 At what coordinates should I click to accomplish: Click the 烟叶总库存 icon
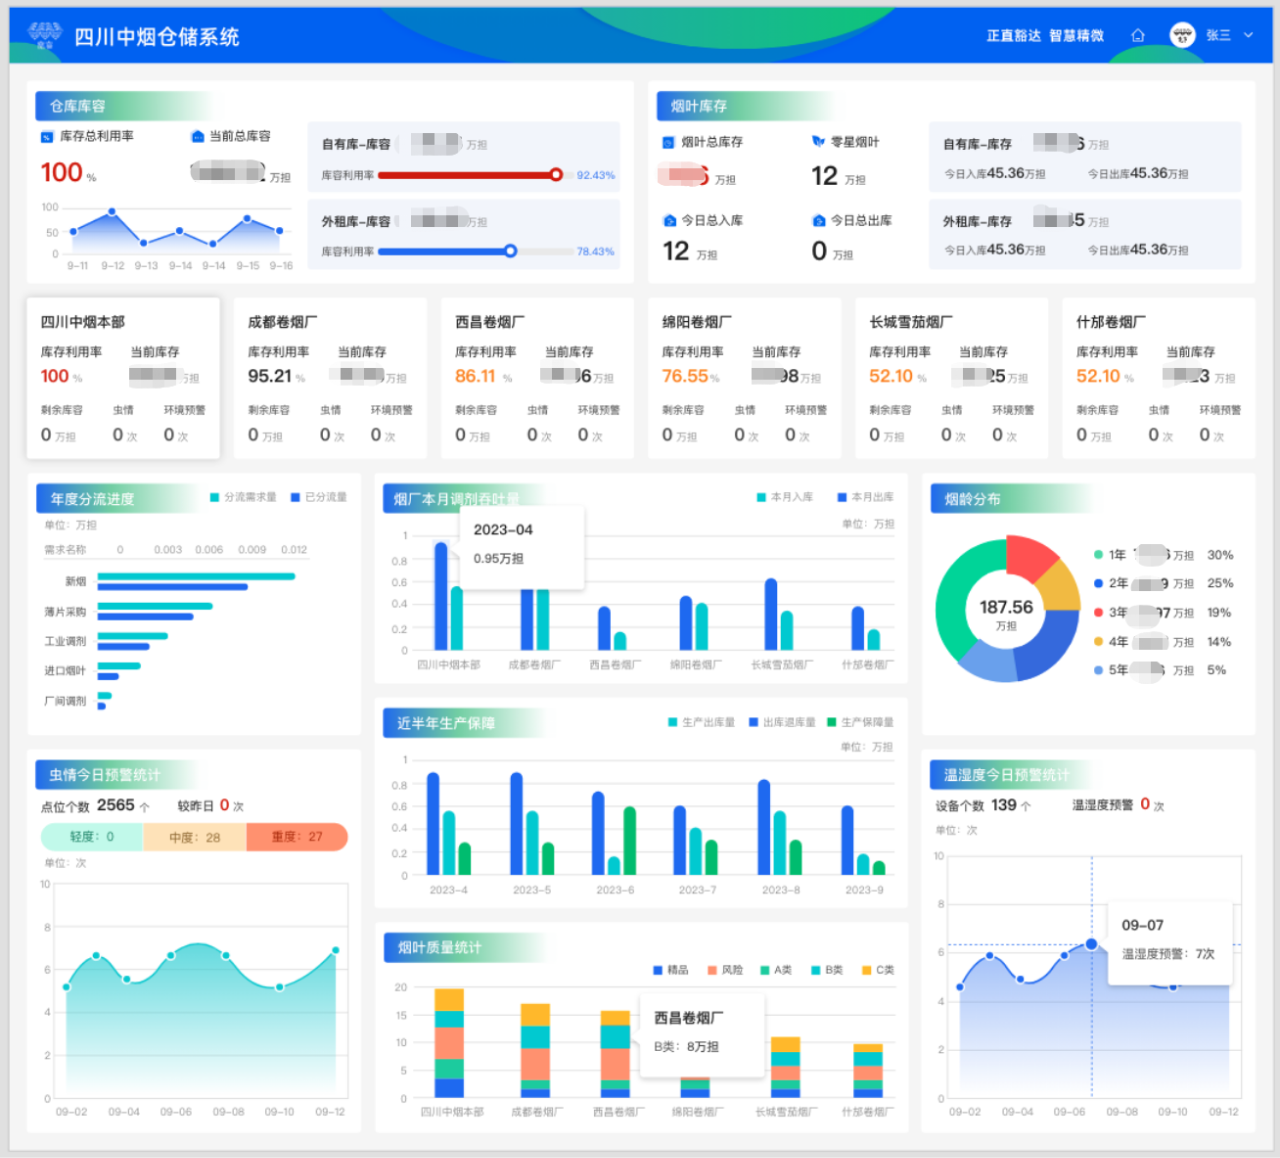(668, 143)
